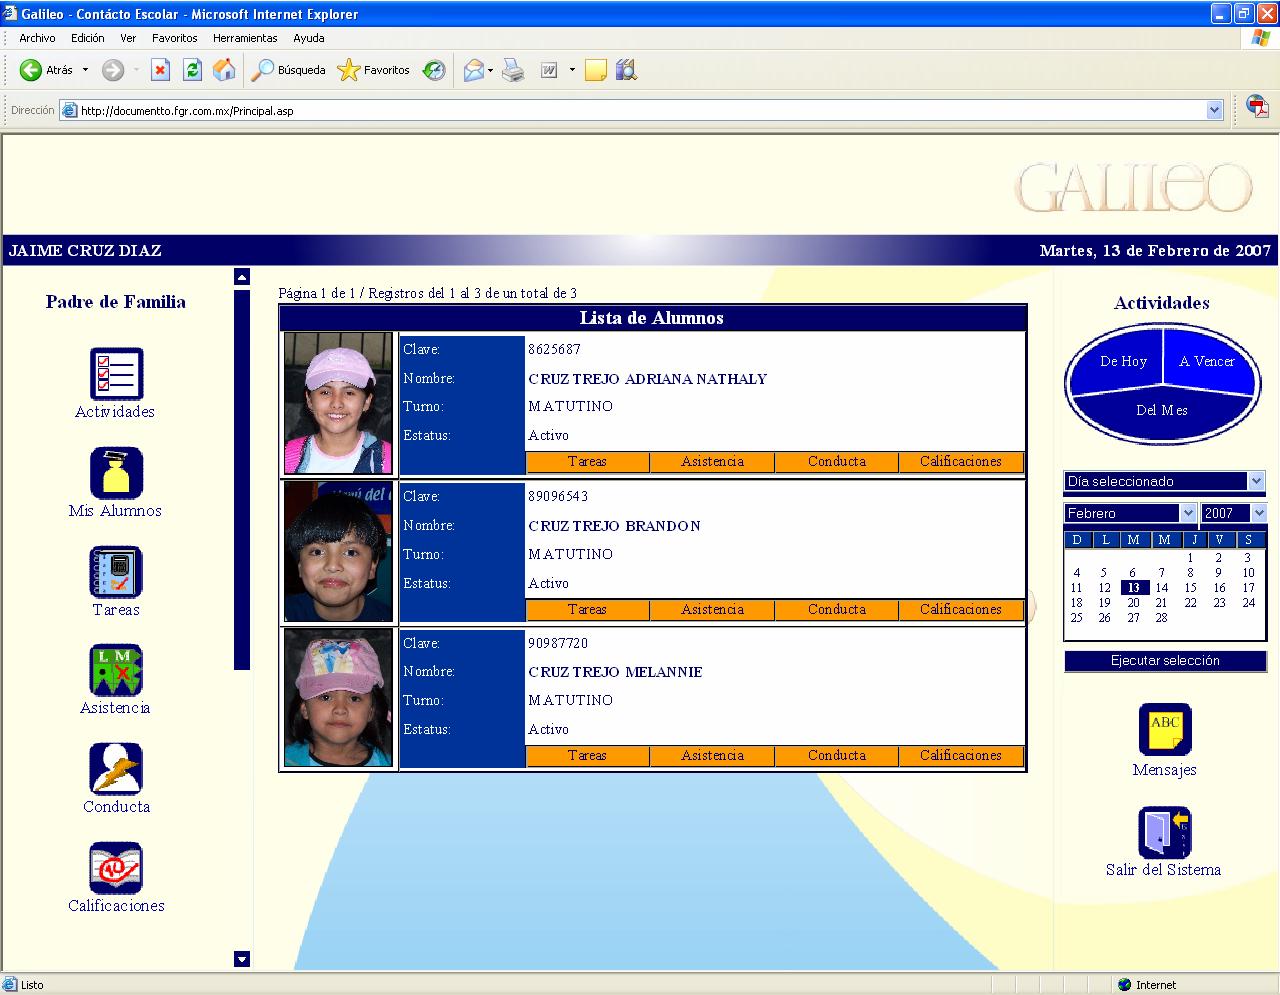Print the page with printer icon
This screenshot has width=1280, height=995.
513,70
